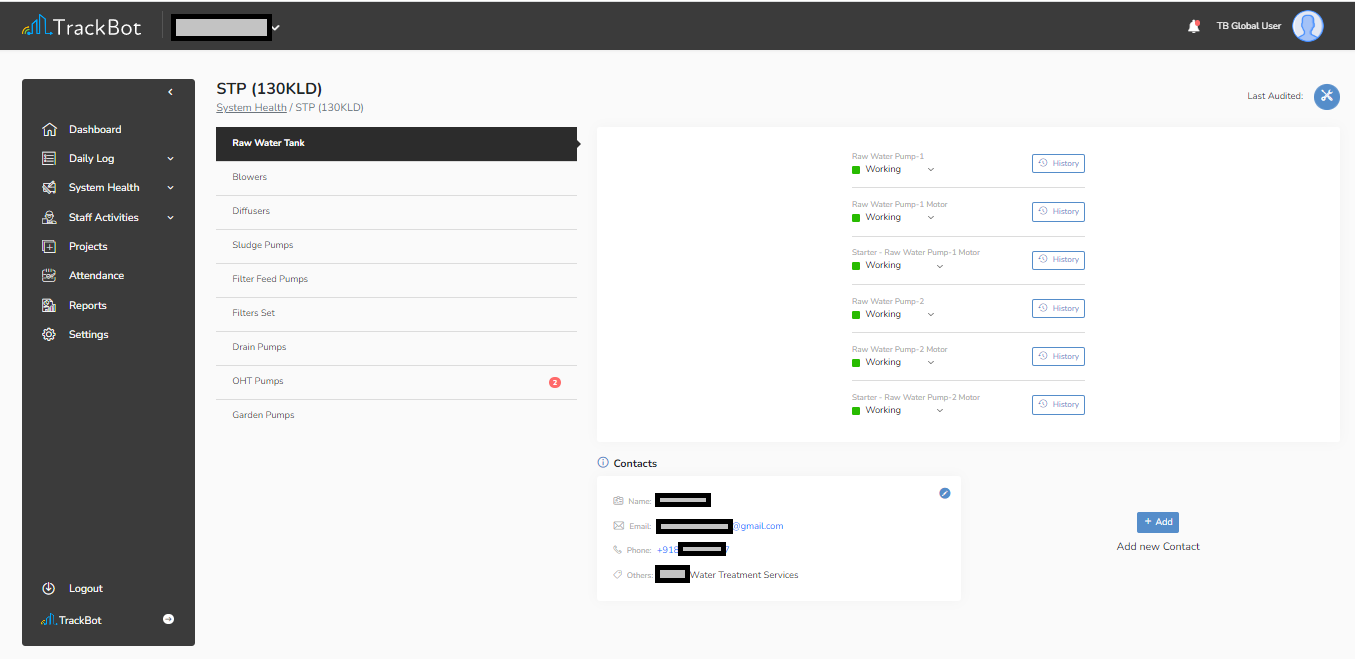Click the TrackBot logo in the header
The width and height of the screenshot is (1355, 659).
tap(82, 25)
